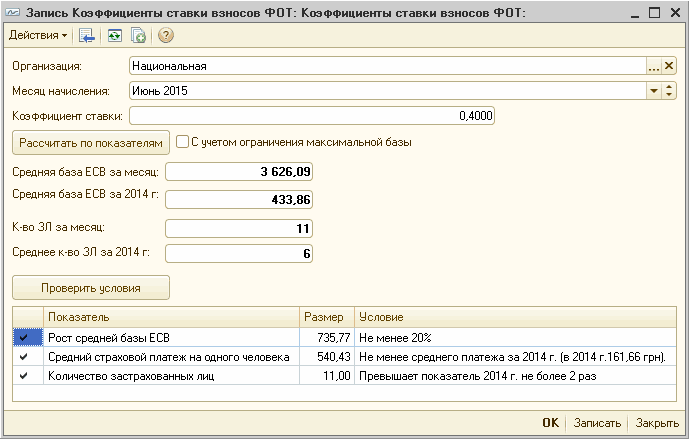Open help via the question mark icon

coord(166,35)
